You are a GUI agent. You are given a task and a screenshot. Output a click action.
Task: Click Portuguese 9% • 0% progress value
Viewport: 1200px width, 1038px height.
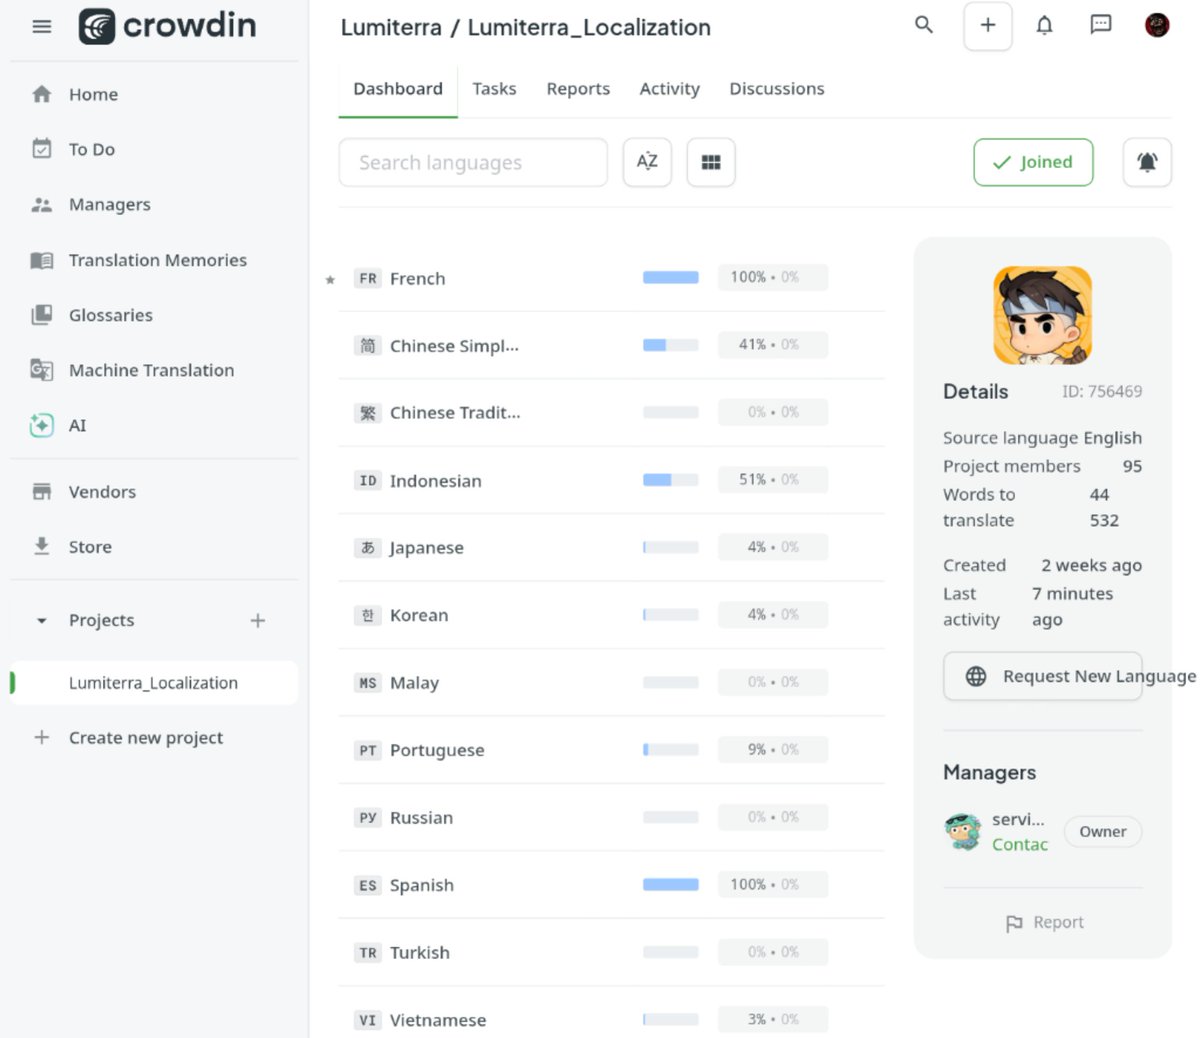pyautogui.click(x=773, y=750)
